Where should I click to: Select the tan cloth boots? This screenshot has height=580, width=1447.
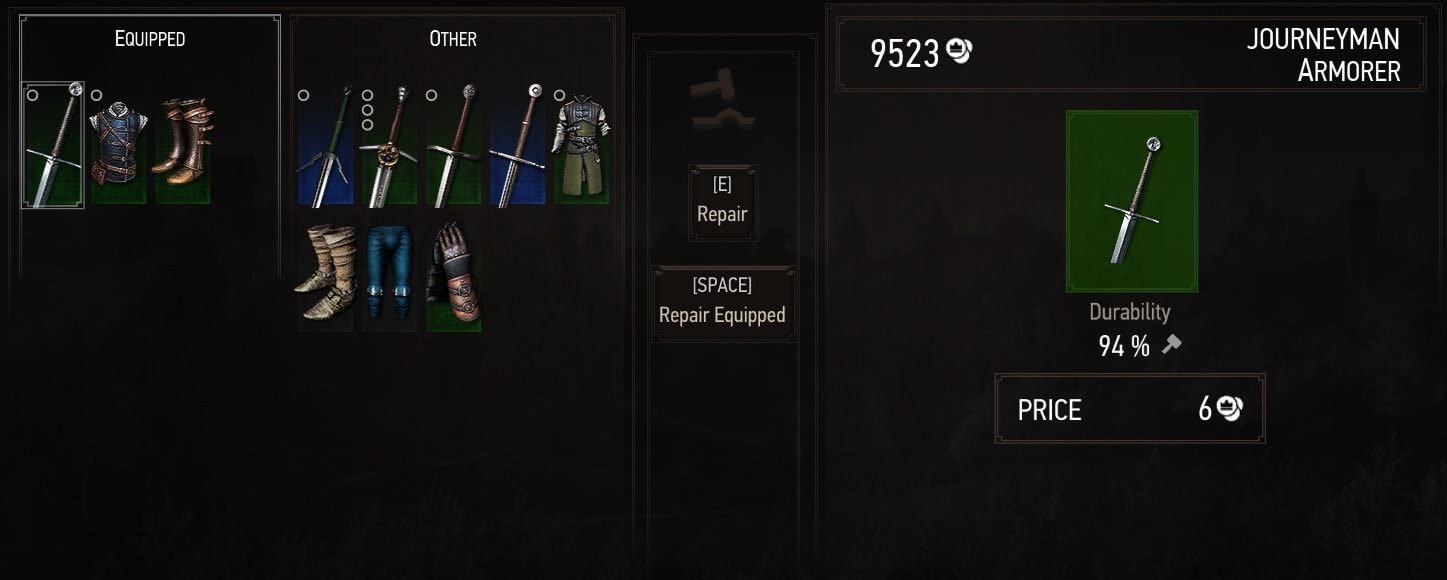coord(325,272)
